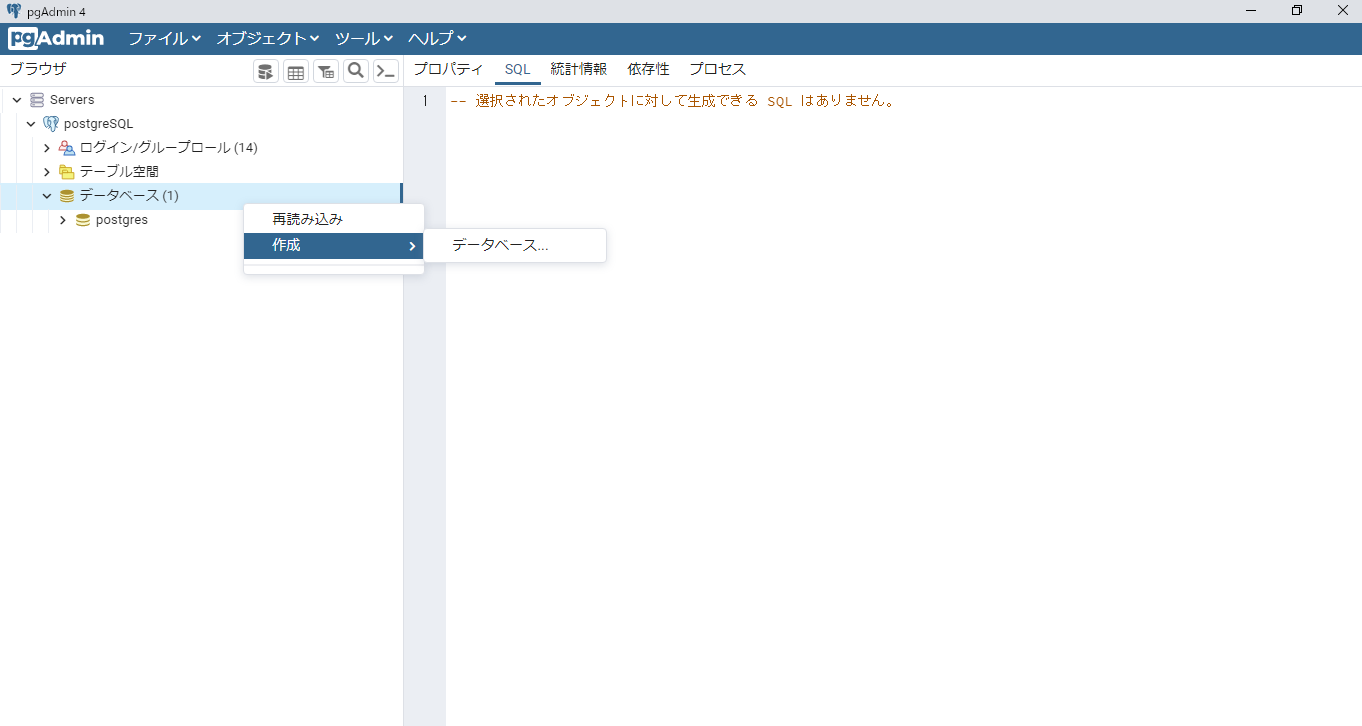Click the pgAdmin 4 title bar icon

click(x=14, y=11)
